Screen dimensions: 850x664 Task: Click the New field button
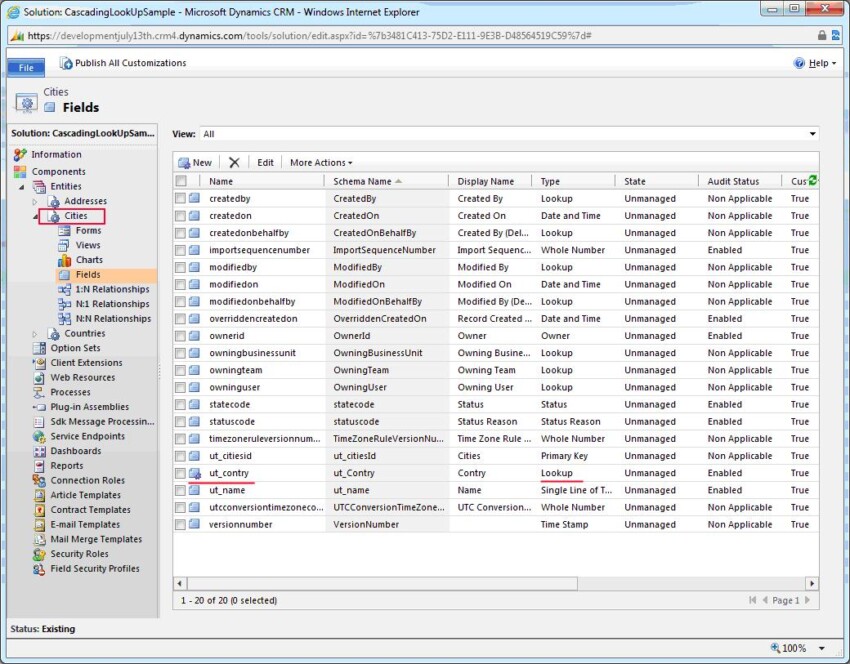195,162
